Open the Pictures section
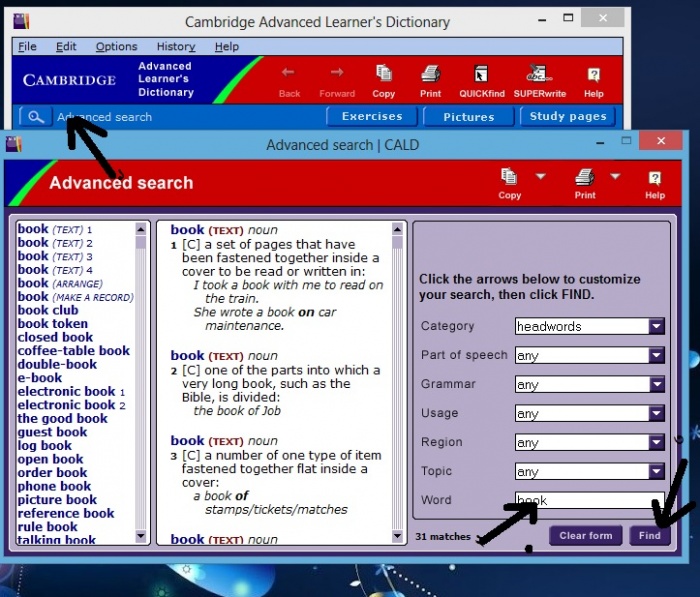Screen dimensions: 700x597 pyautogui.click(x=469, y=117)
